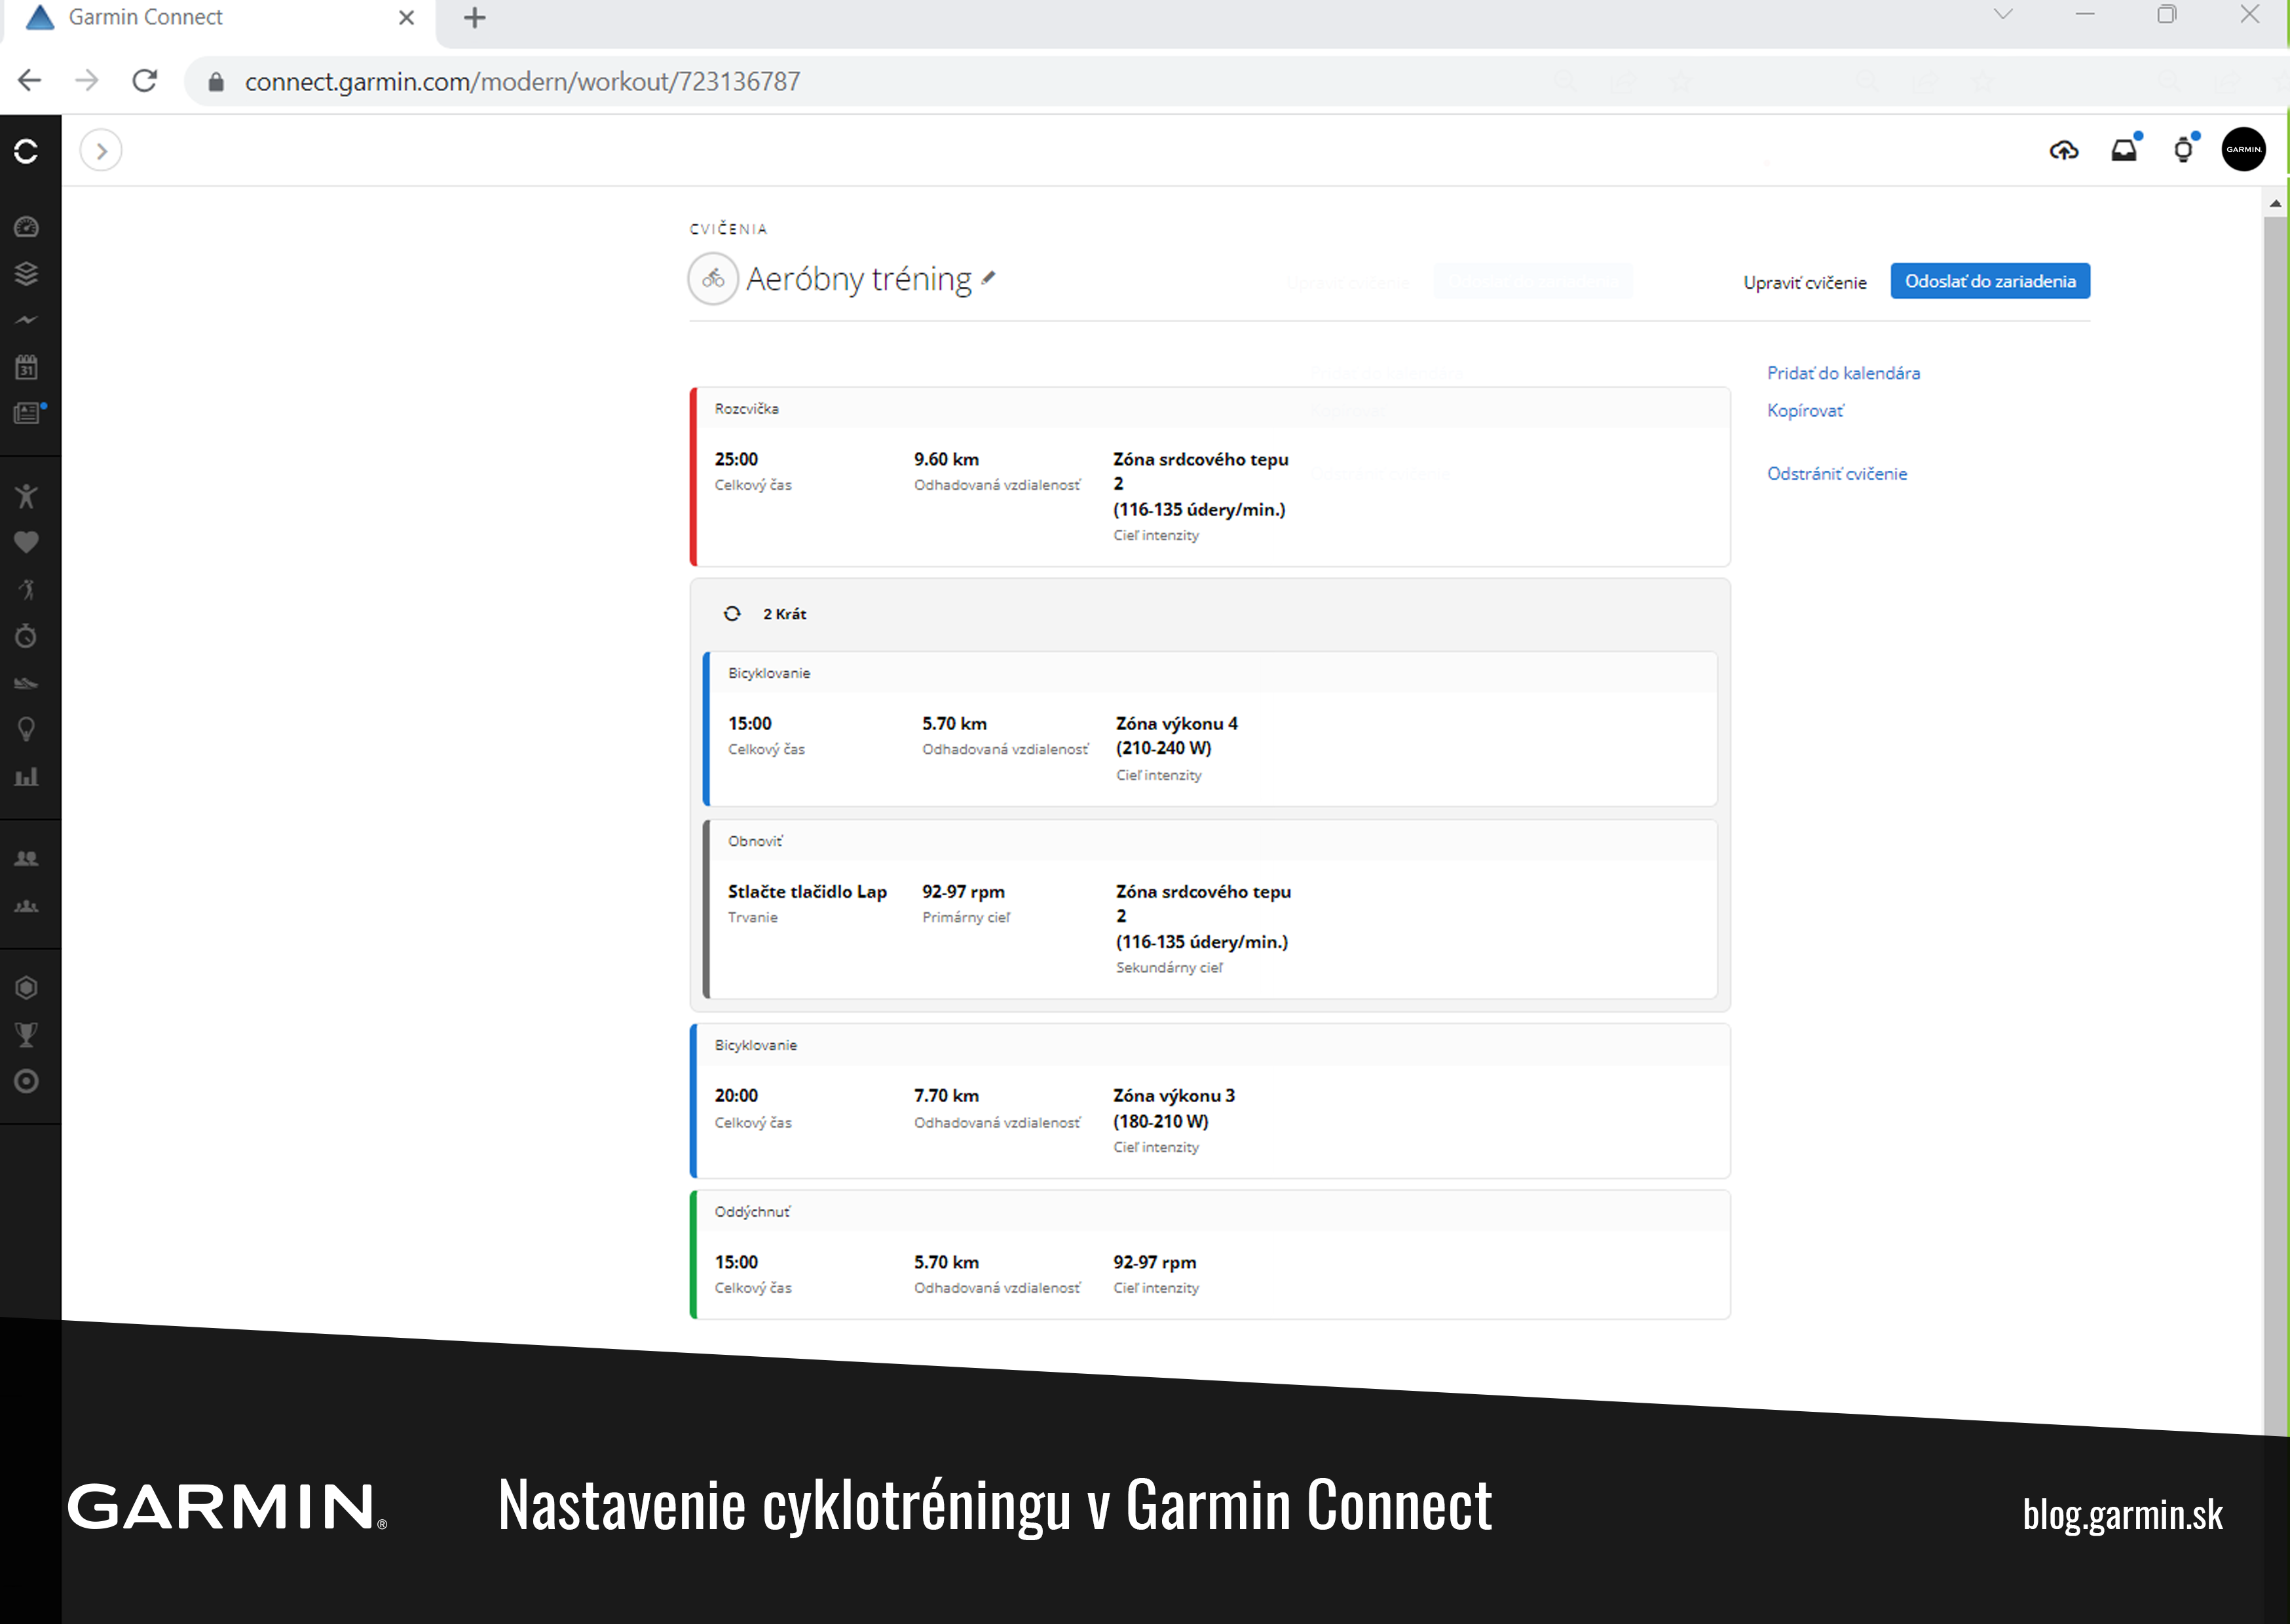This screenshot has height=1624, width=2290.
Task: Open a new browser tab
Action: pos(475,17)
